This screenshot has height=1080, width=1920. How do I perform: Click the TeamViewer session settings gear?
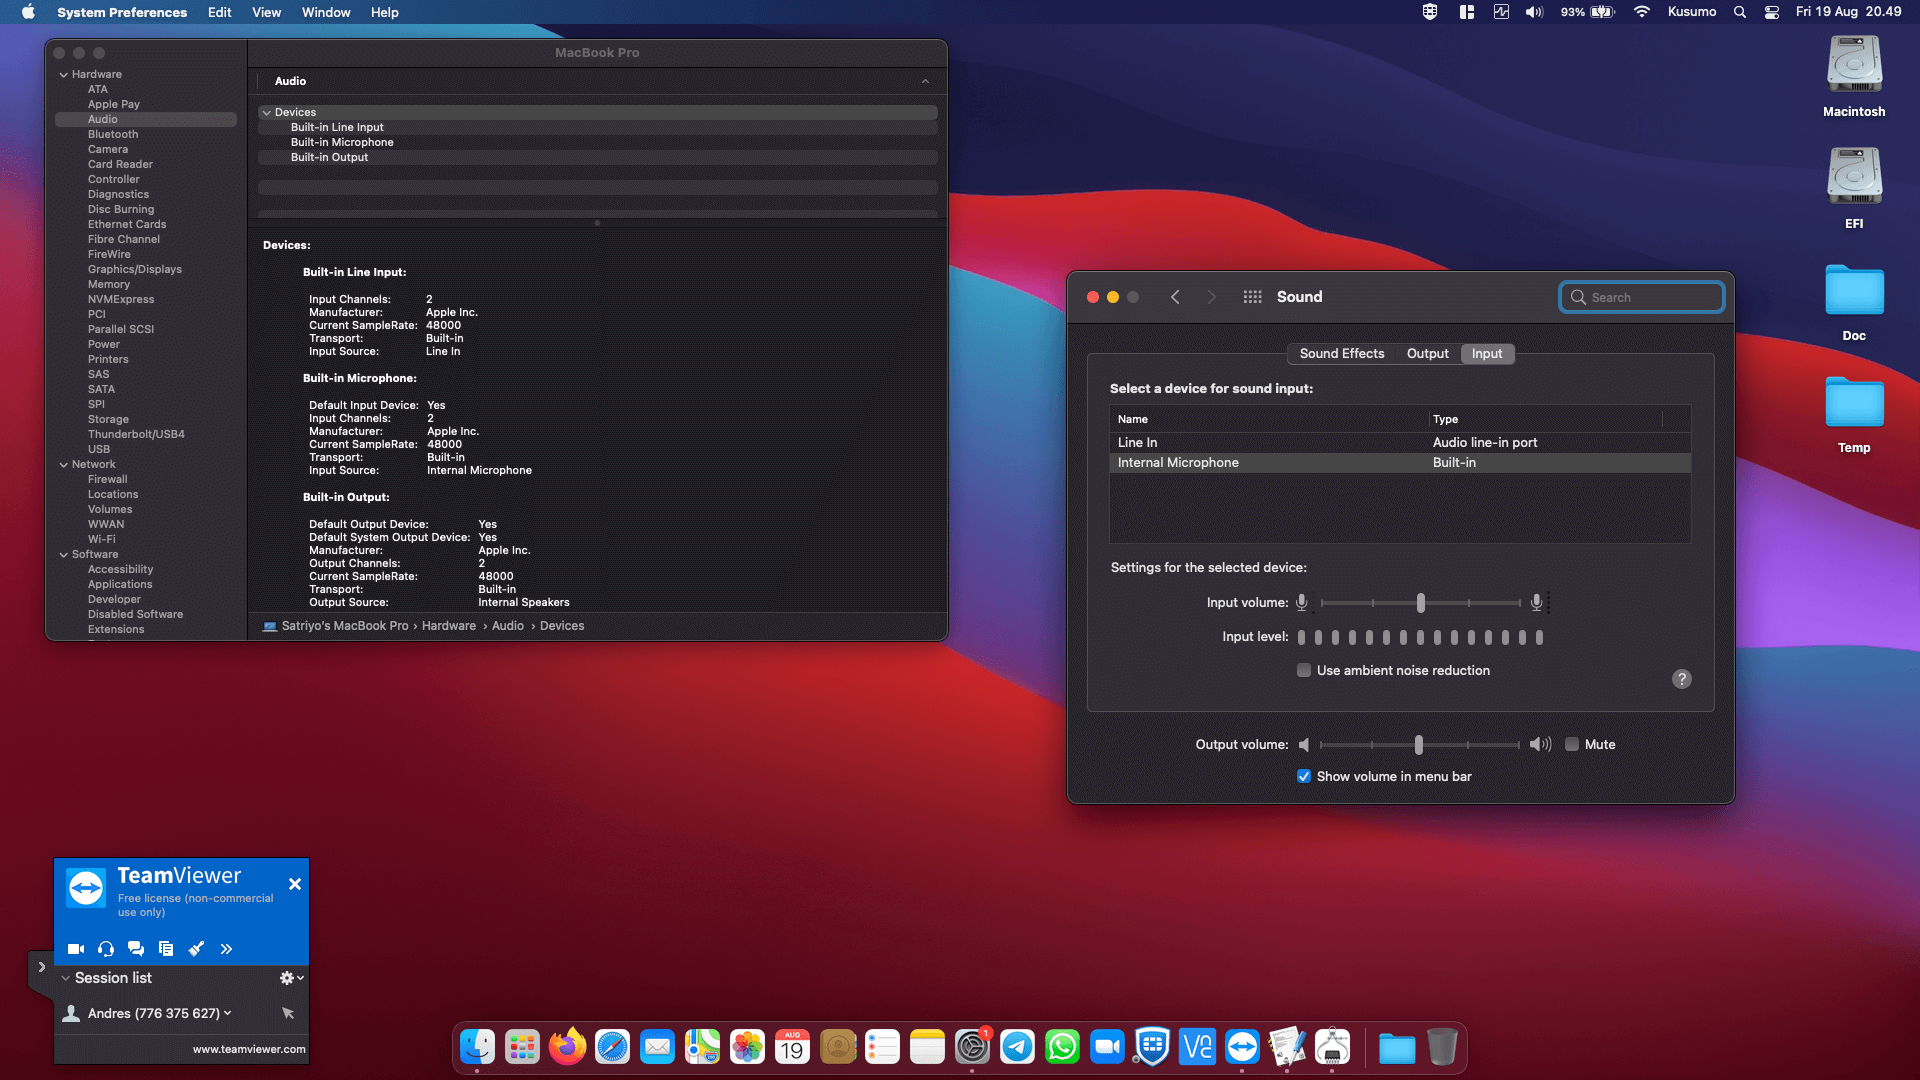pyautogui.click(x=291, y=978)
